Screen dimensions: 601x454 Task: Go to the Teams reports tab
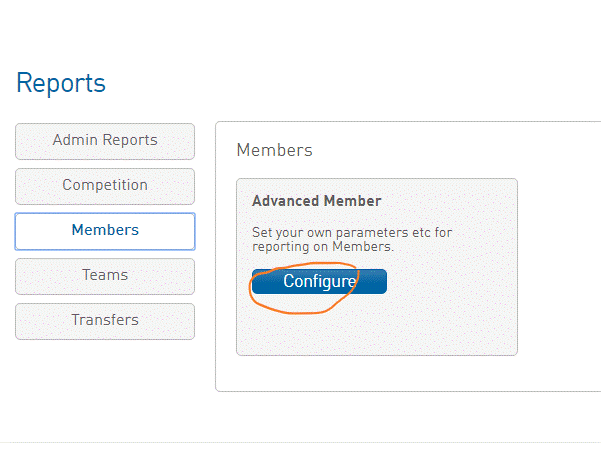click(x=105, y=276)
